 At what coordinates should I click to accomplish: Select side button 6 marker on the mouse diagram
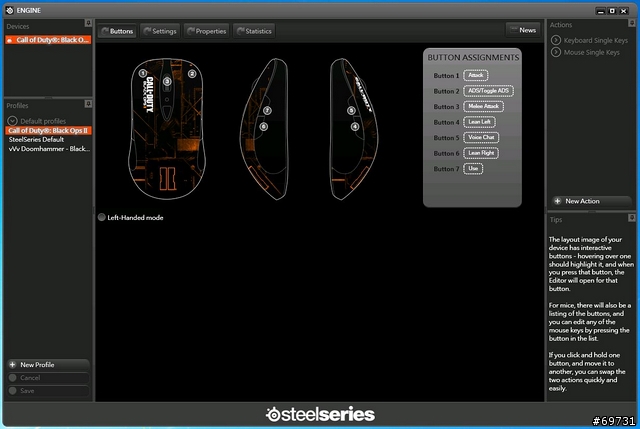click(264, 127)
